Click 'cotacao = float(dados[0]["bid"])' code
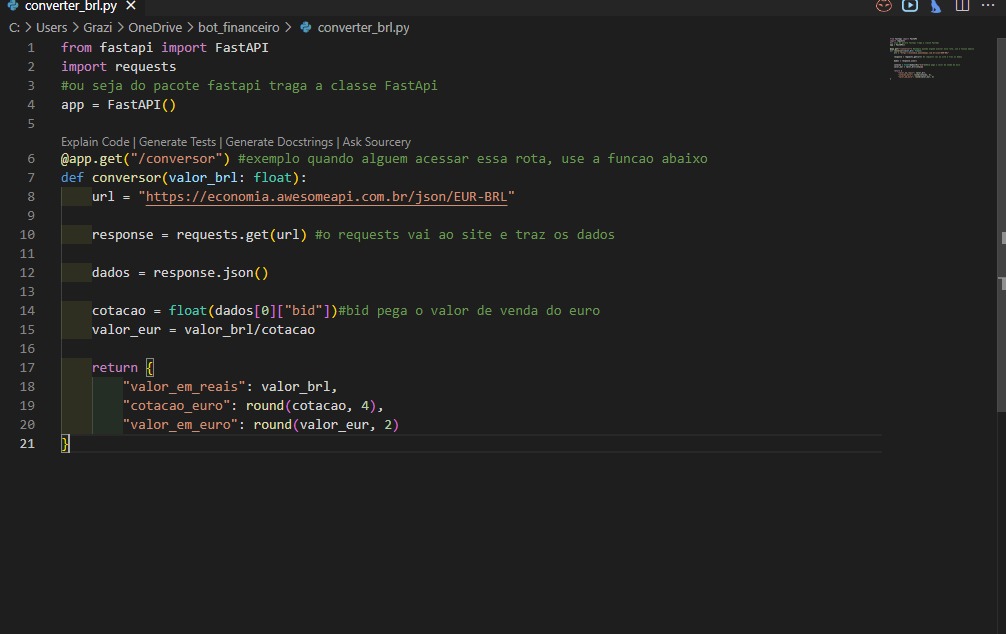Image resolution: width=1006 pixels, height=634 pixels. tap(215, 311)
